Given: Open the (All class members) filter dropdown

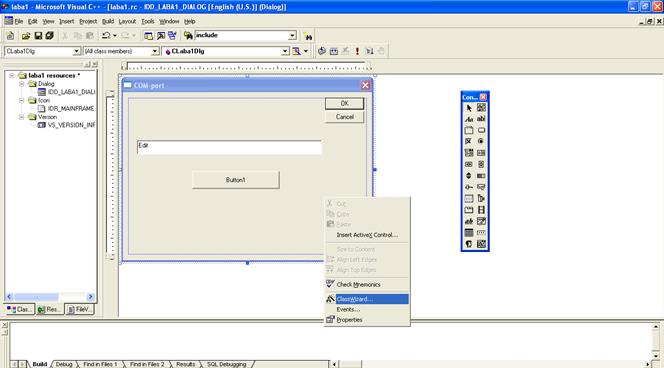Looking at the screenshot, I should (155, 51).
